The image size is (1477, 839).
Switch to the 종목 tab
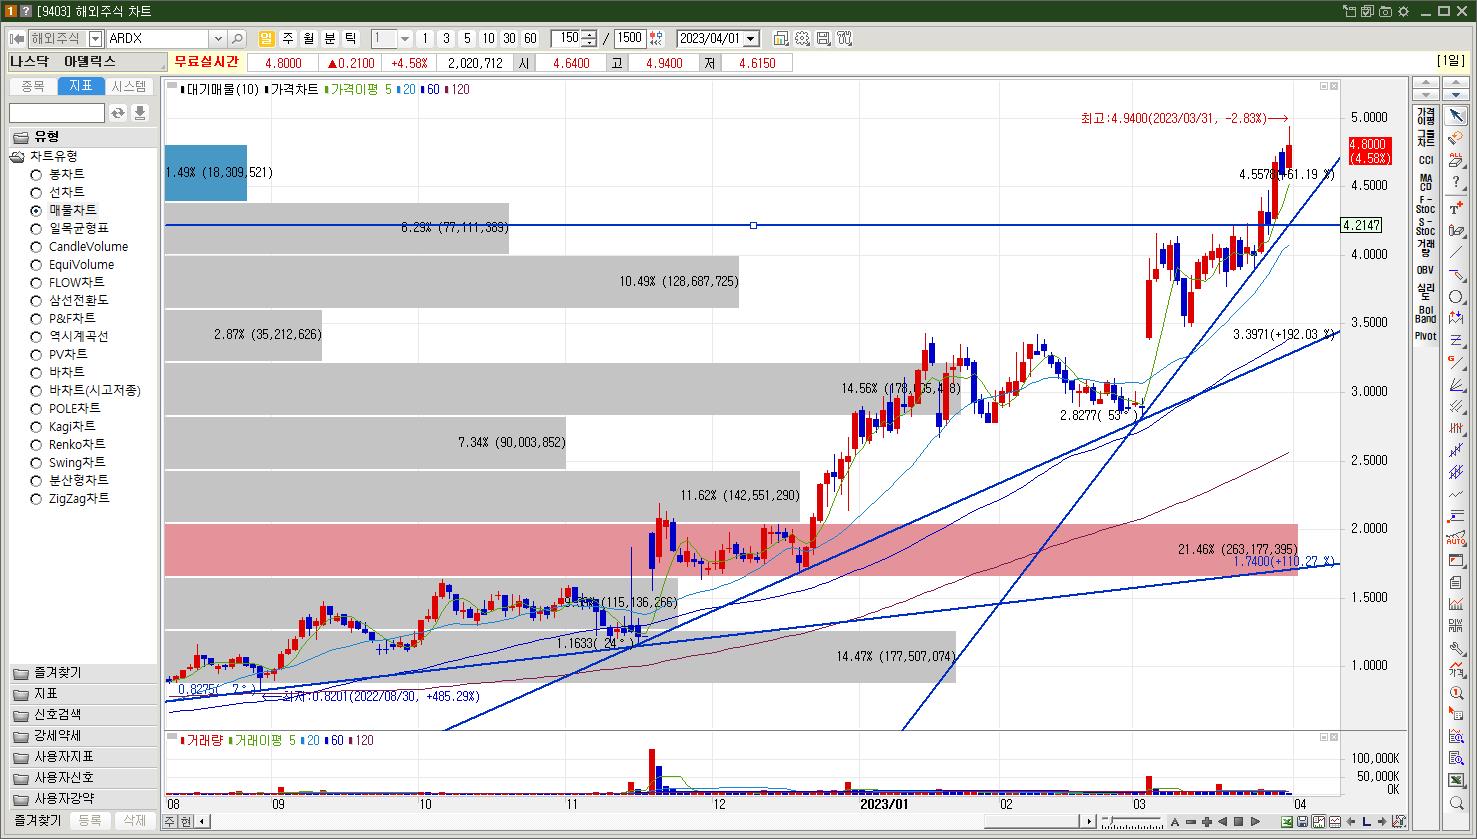[33, 86]
